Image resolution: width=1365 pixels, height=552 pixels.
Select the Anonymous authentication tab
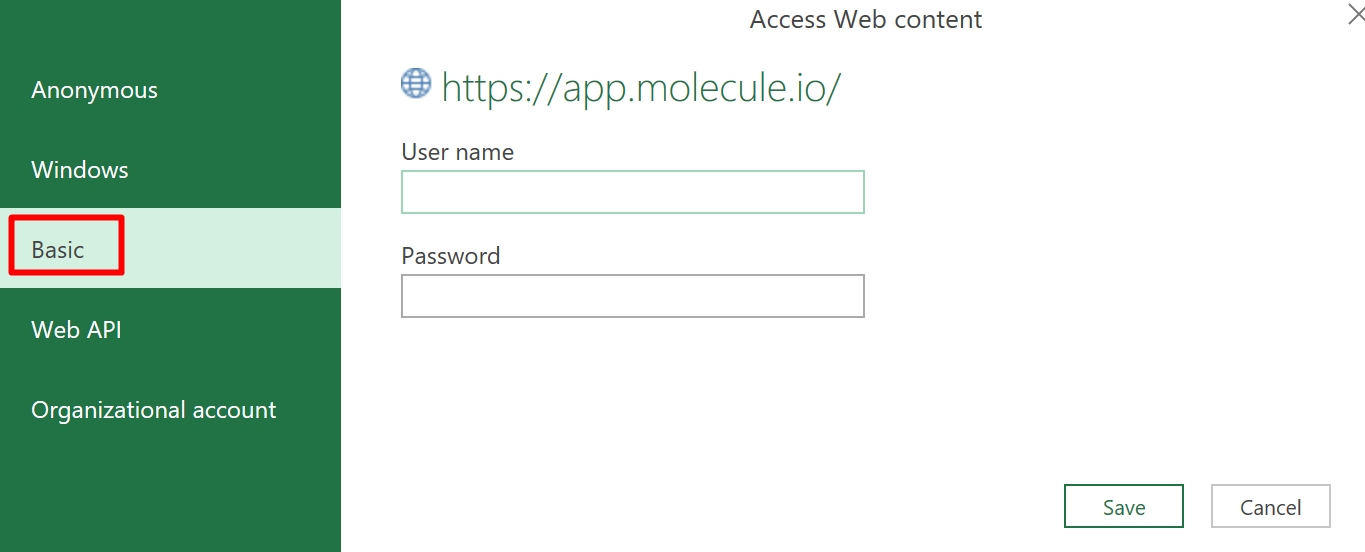coord(95,90)
